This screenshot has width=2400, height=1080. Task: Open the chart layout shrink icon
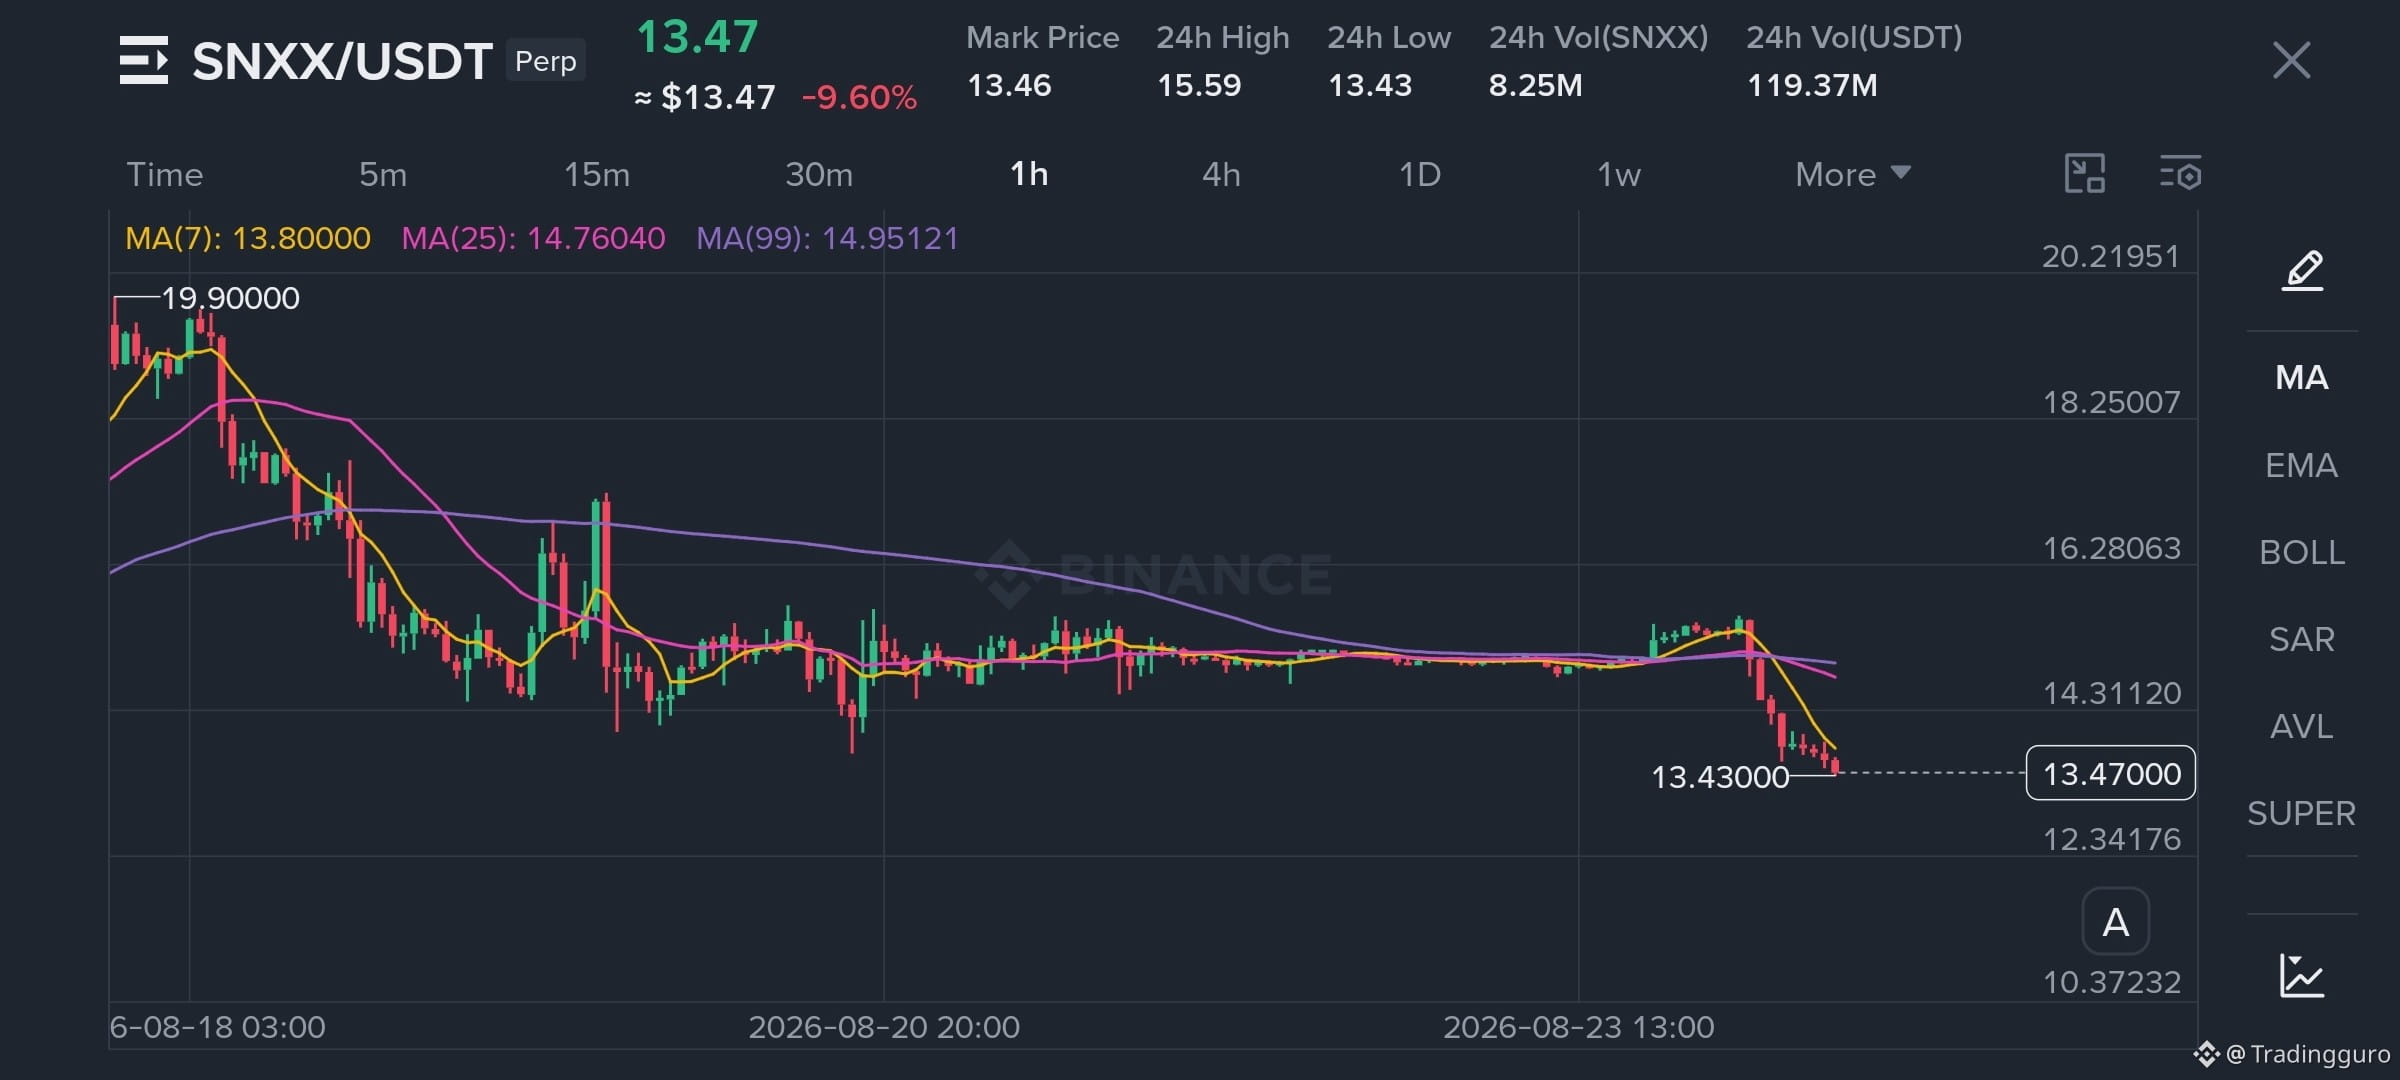coord(2085,174)
